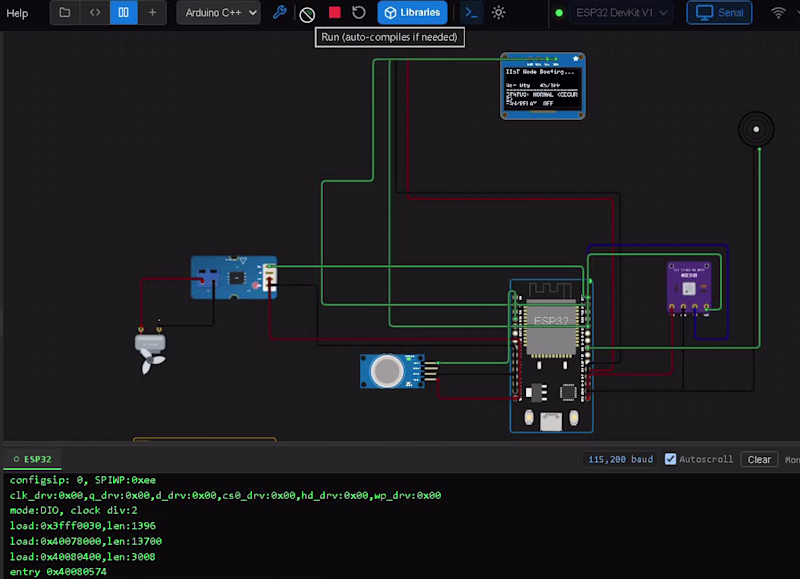The image size is (800, 579).
Task: Select the MQ gas sensor module
Action: tap(392, 371)
